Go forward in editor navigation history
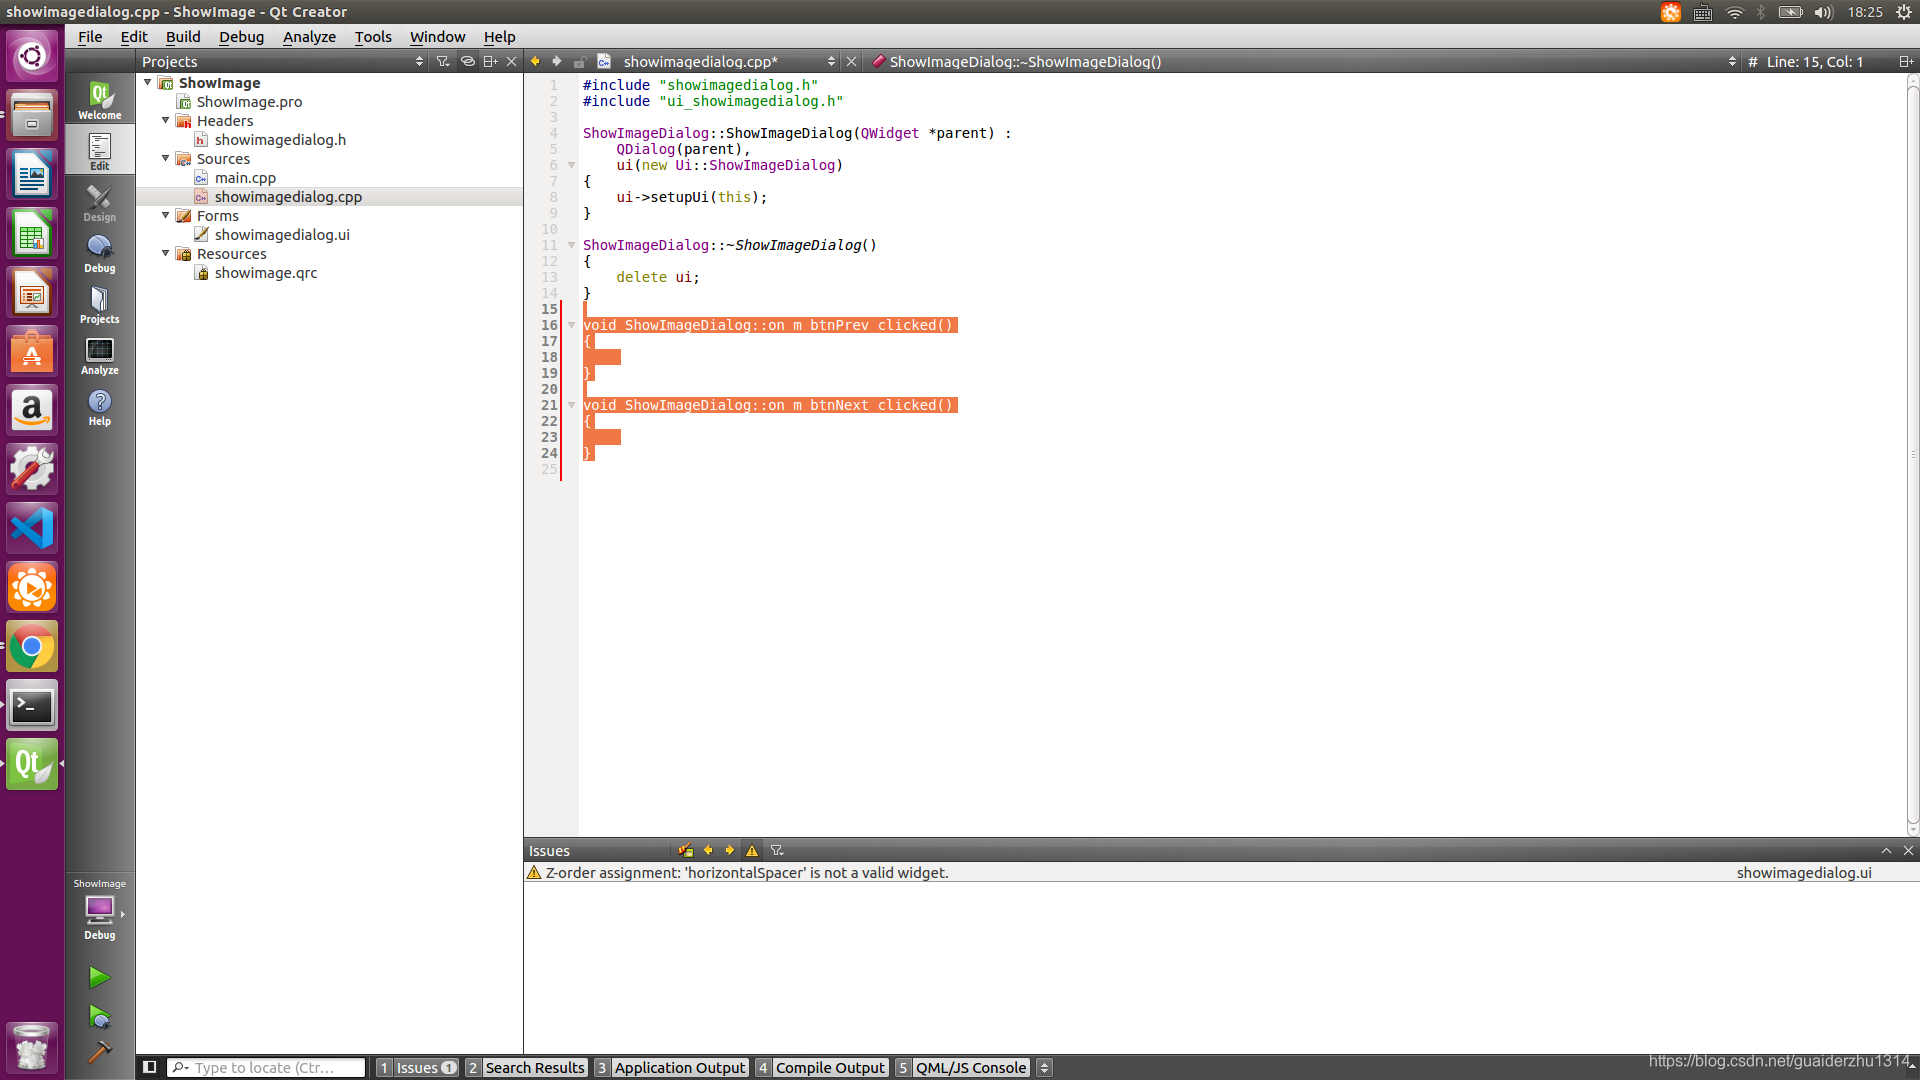The image size is (1920, 1080). click(557, 61)
